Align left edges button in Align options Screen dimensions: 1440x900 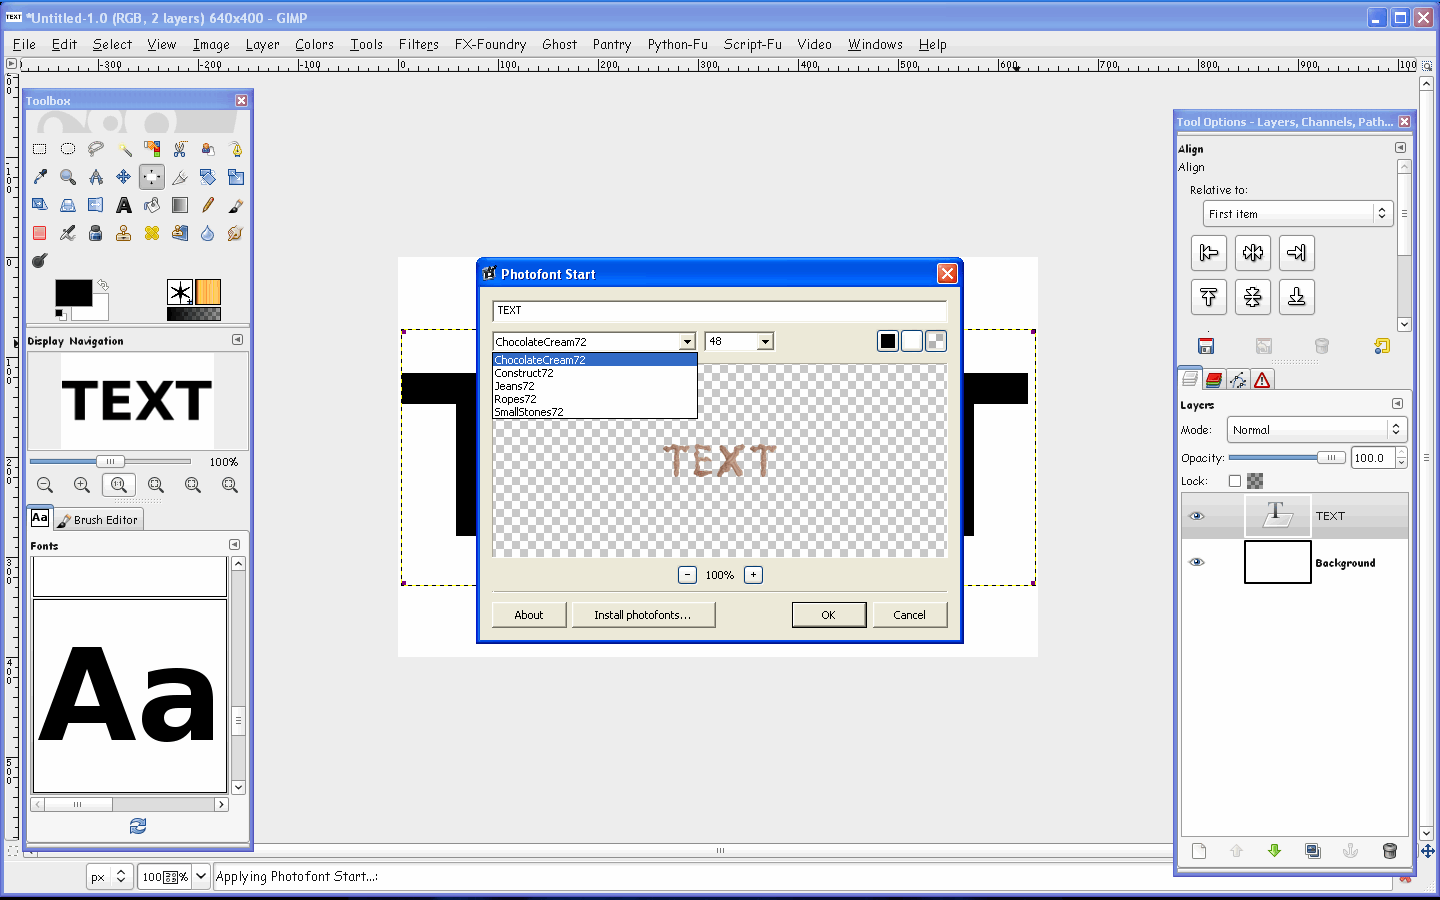[1209, 253]
